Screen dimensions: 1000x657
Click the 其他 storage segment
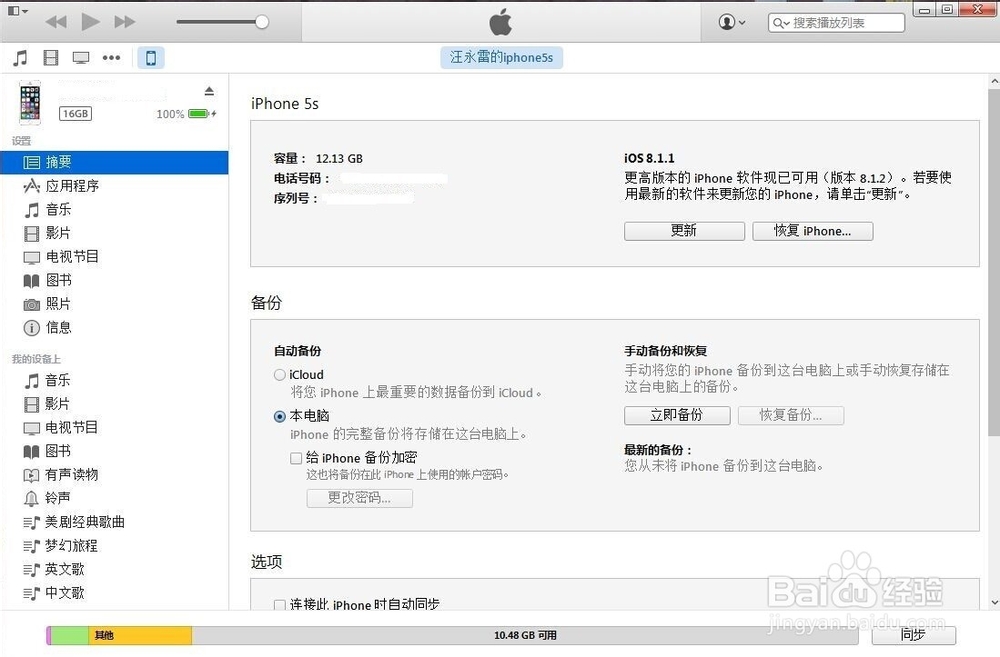(140, 635)
